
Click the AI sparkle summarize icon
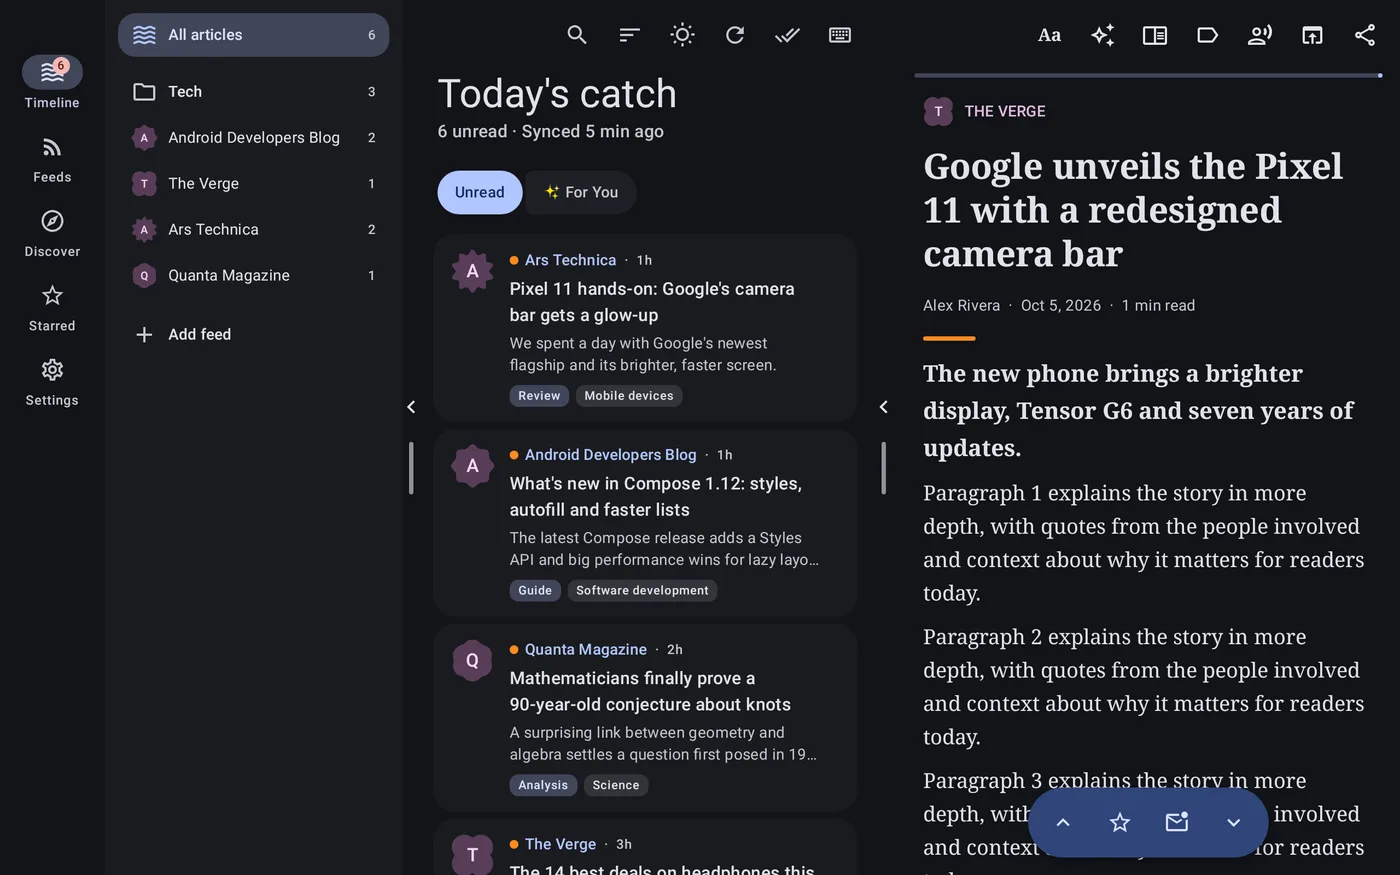point(1102,35)
